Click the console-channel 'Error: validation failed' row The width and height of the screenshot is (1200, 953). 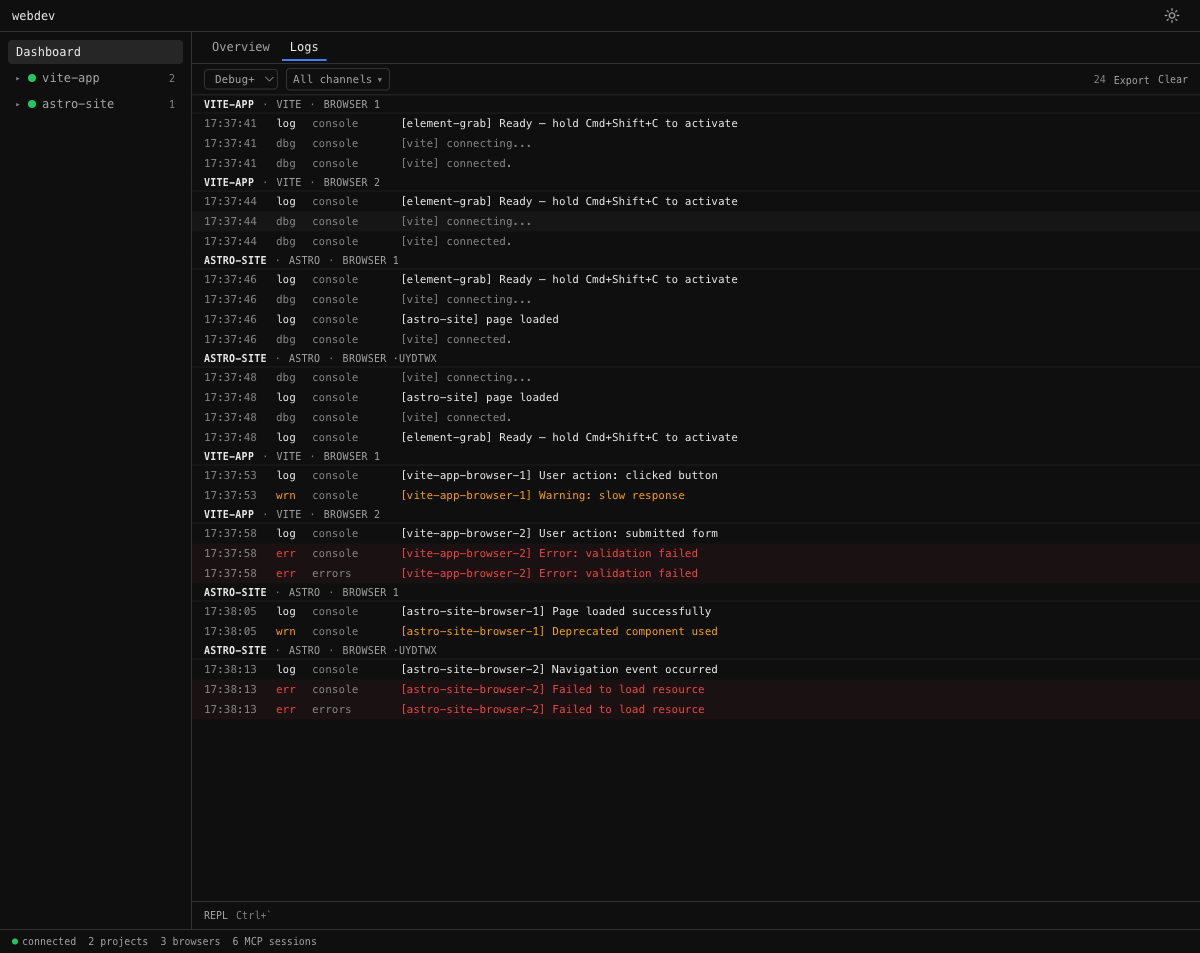696,553
